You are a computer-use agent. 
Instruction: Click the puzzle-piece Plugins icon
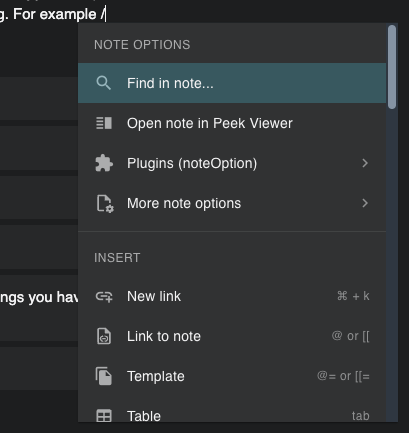click(x=104, y=163)
